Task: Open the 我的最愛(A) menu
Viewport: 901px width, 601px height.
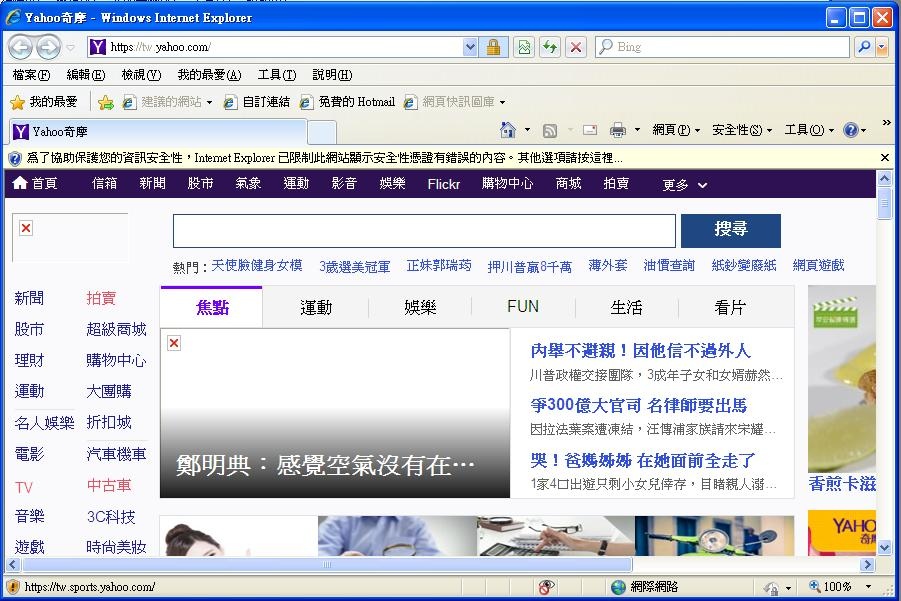Action: click(209, 75)
